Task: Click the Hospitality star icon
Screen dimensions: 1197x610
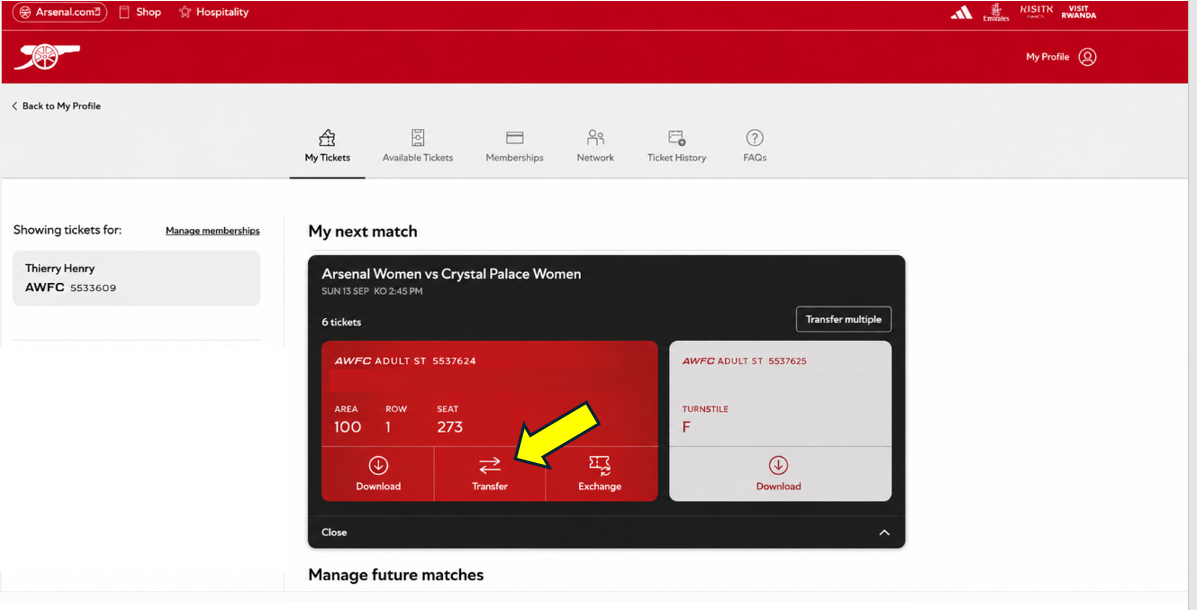Action: click(185, 12)
